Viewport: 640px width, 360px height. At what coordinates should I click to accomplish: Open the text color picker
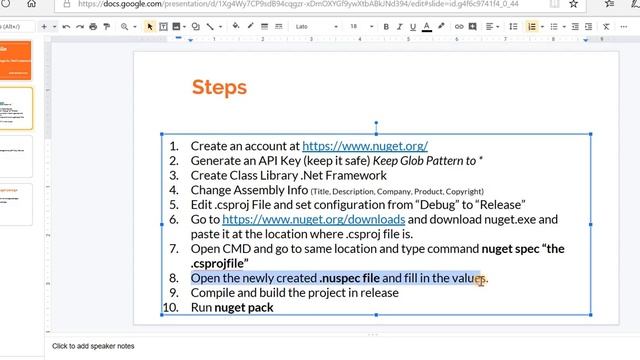(427, 27)
